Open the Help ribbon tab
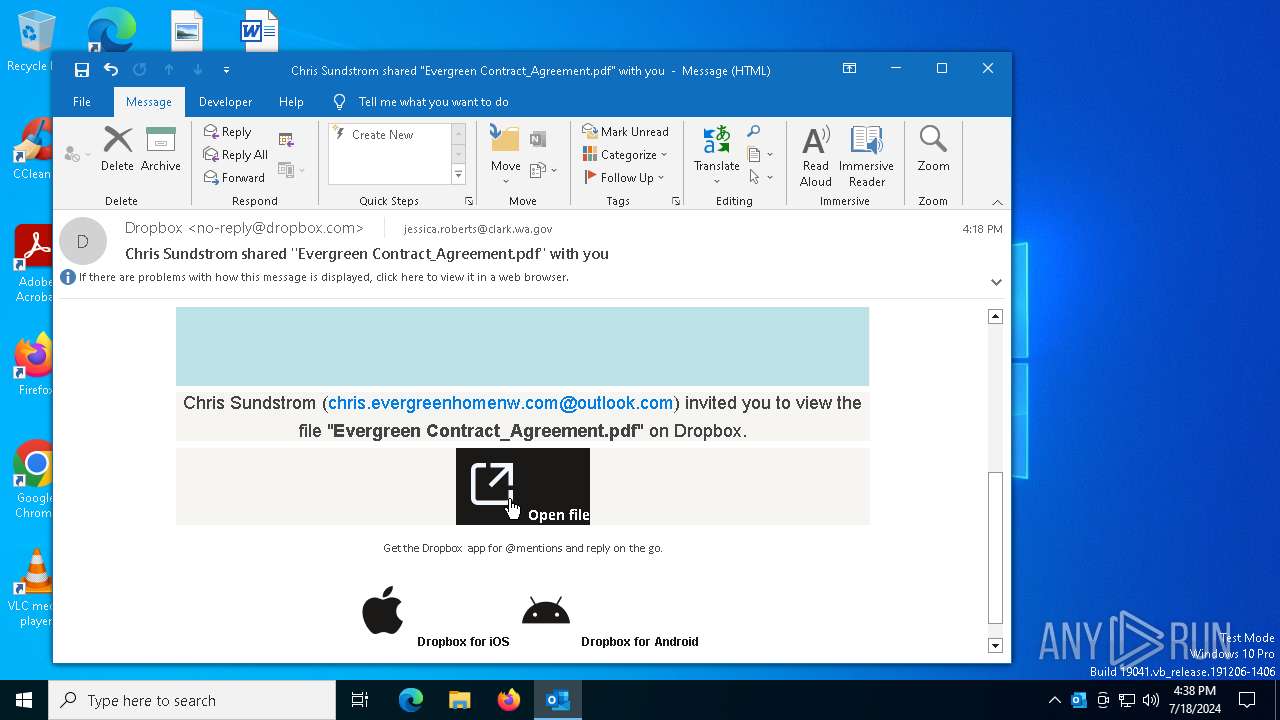 291,102
